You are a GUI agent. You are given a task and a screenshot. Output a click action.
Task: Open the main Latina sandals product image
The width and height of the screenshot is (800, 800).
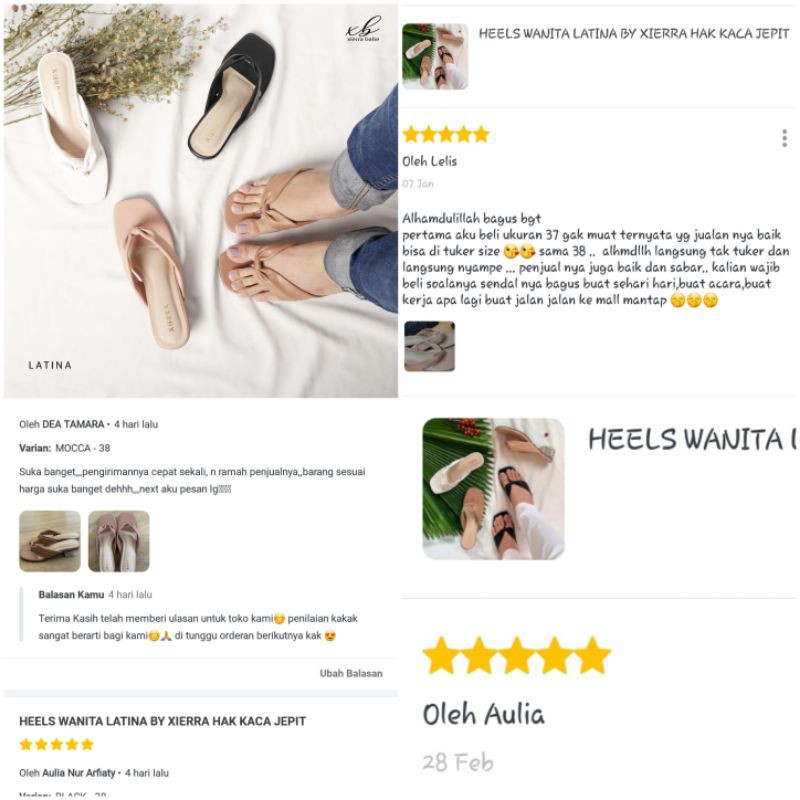coord(201,201)
